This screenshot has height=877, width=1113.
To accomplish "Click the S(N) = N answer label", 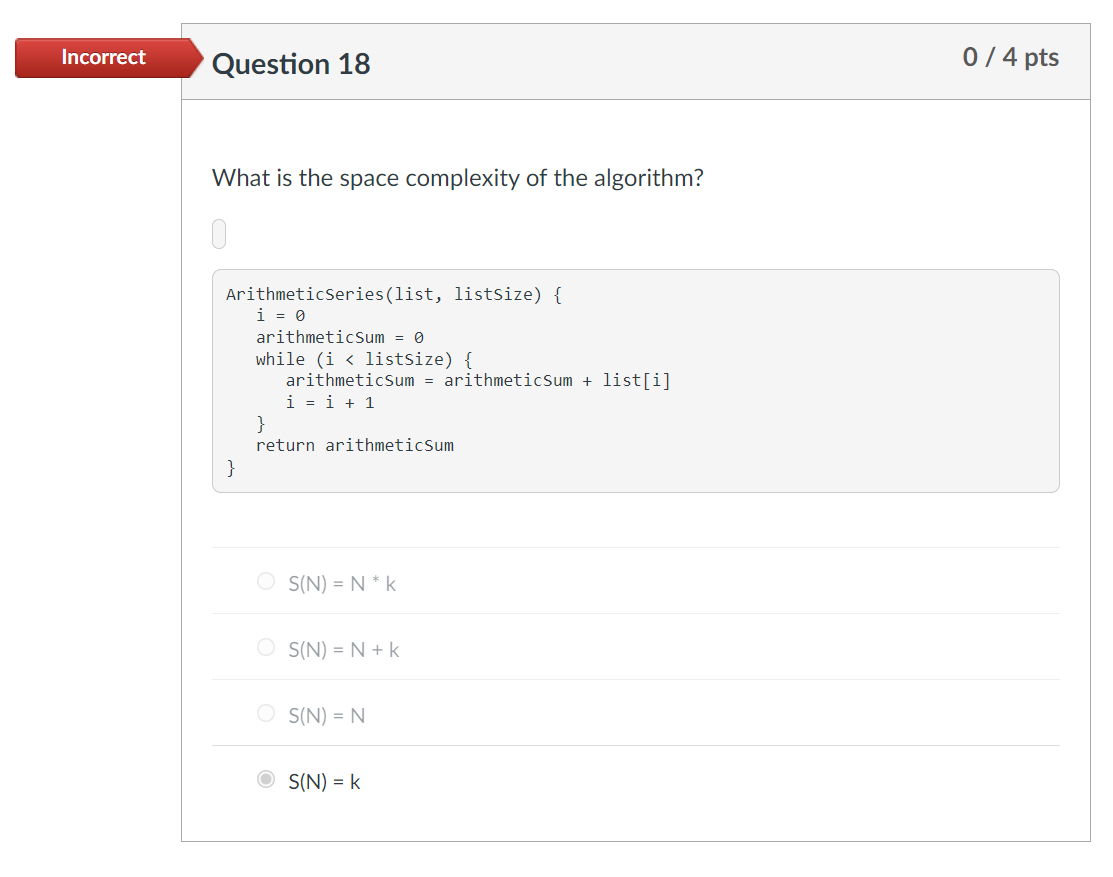I will (325, 715).
